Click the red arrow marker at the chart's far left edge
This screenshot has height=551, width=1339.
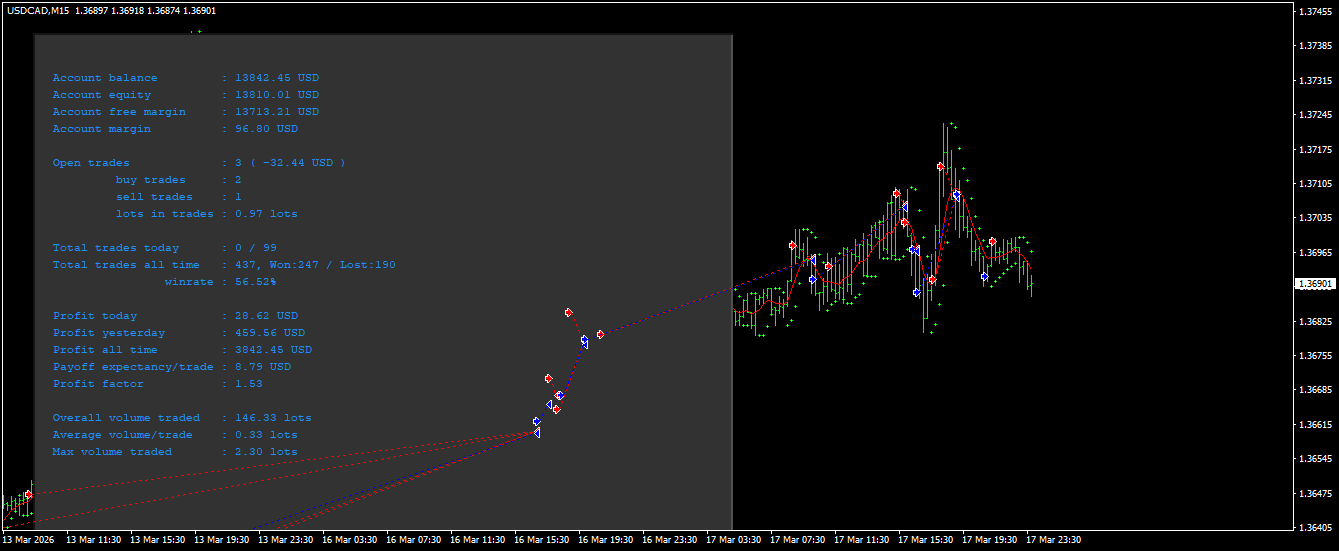[x=29, y=495]
